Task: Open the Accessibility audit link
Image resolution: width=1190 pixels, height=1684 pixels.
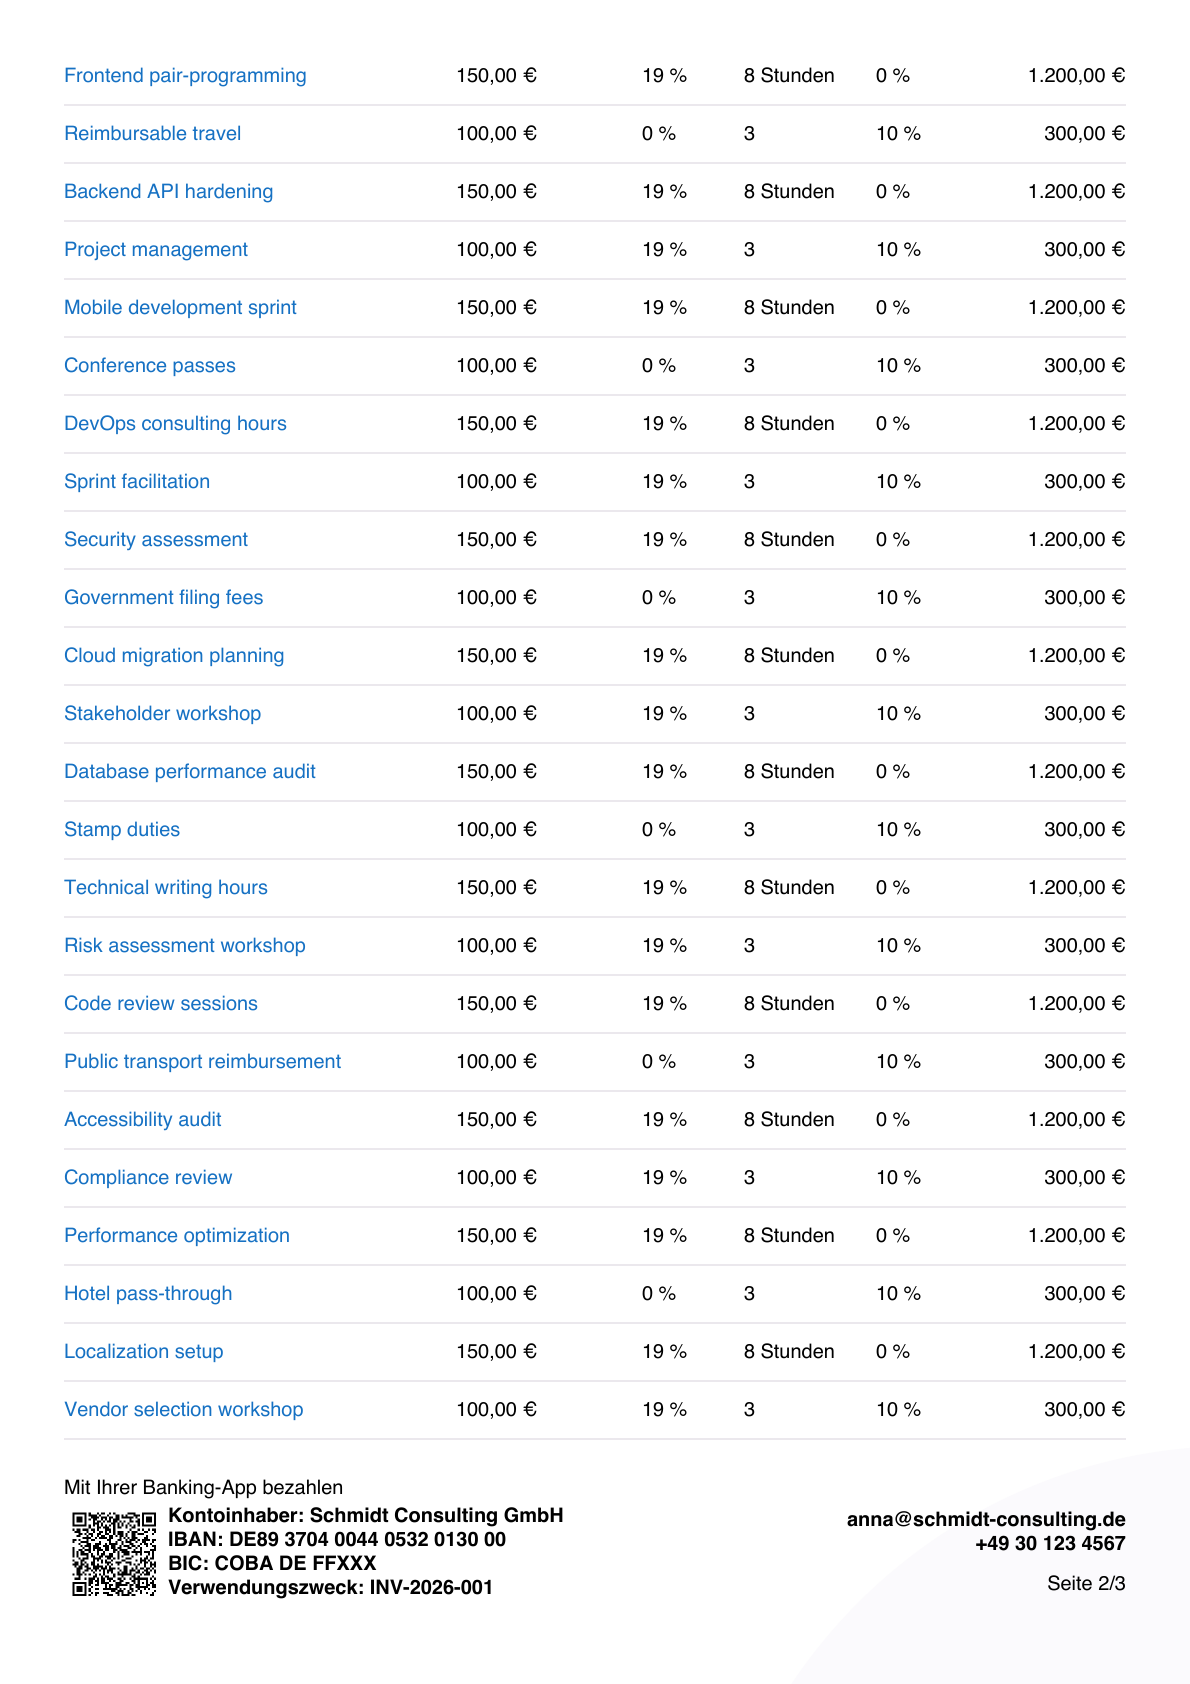Action: pos(143,1120)
